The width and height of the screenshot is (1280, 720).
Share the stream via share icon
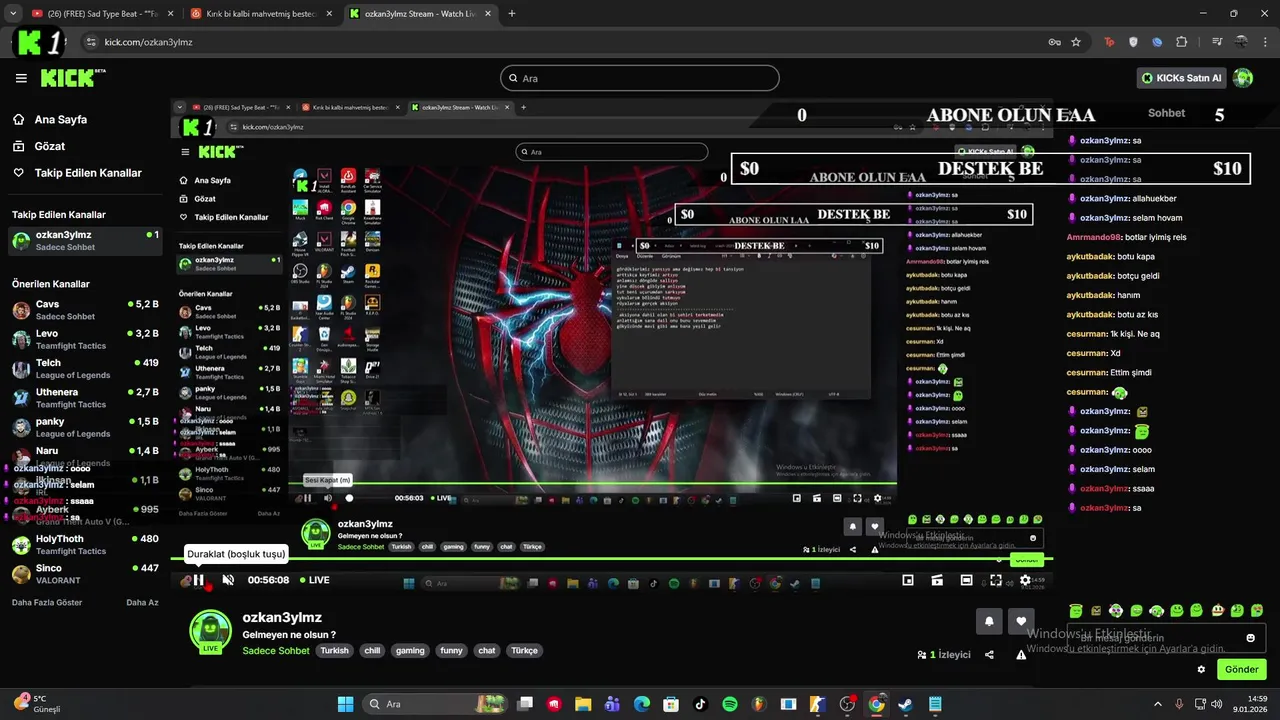989,655
